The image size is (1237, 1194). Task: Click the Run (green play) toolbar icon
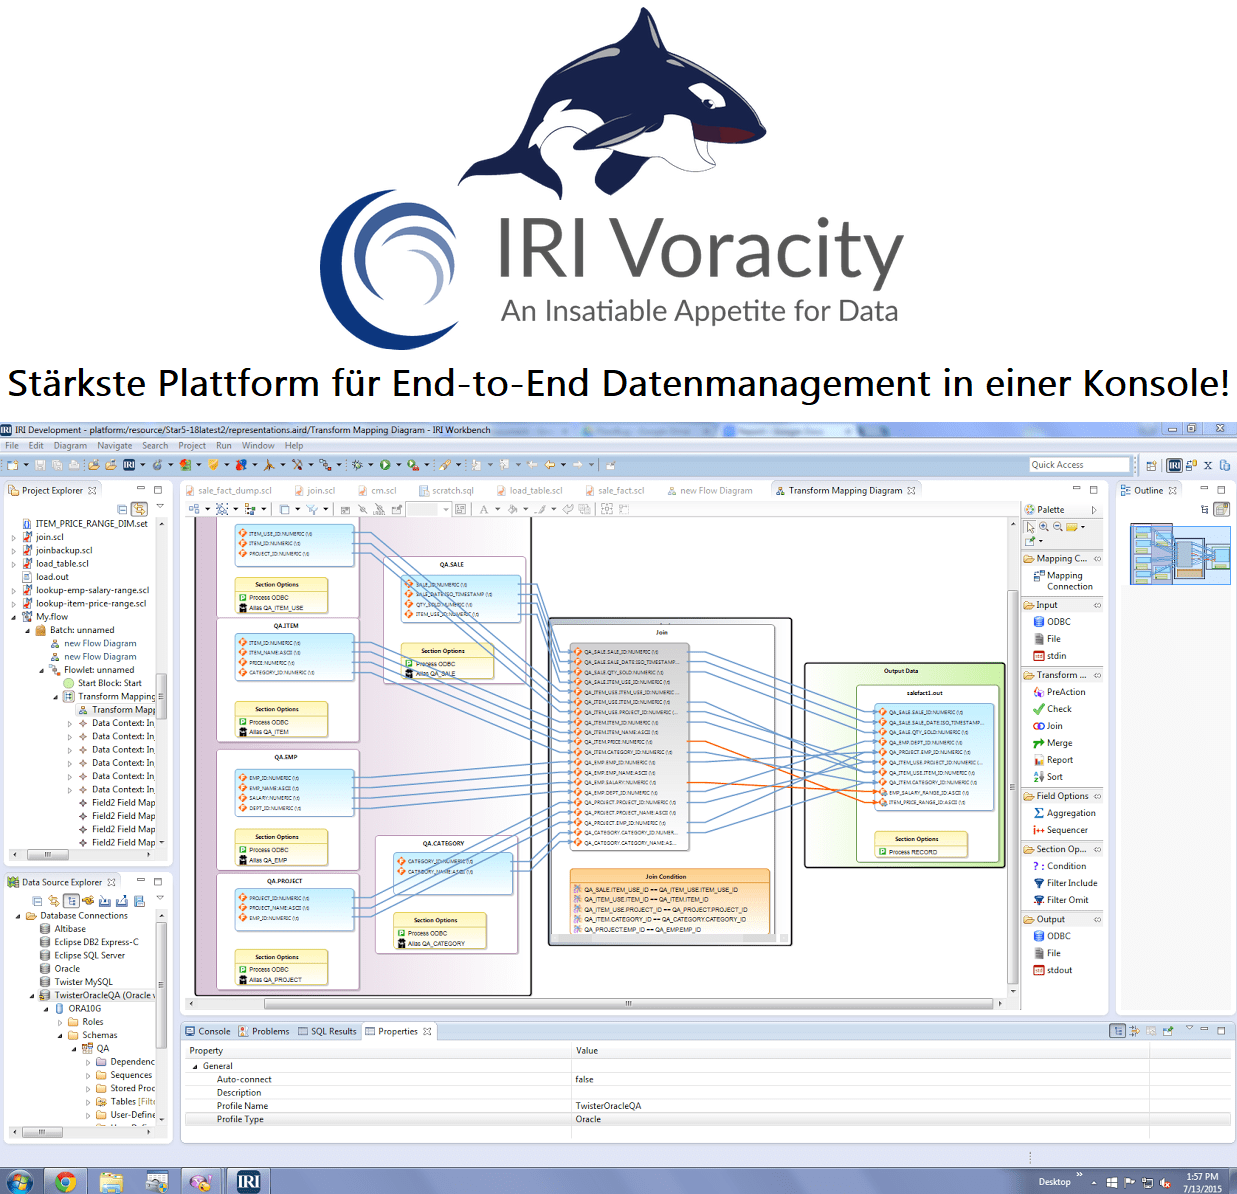tap(384, 465)
